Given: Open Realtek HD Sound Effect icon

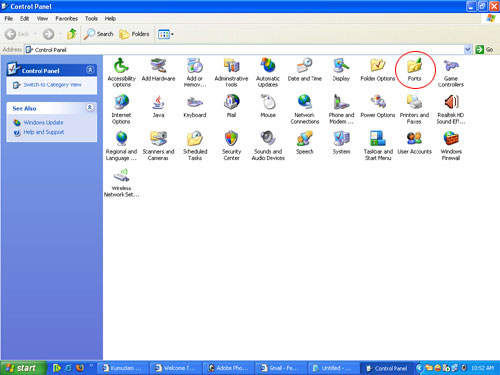Looking at the screenshot, I should click(451, 109).
